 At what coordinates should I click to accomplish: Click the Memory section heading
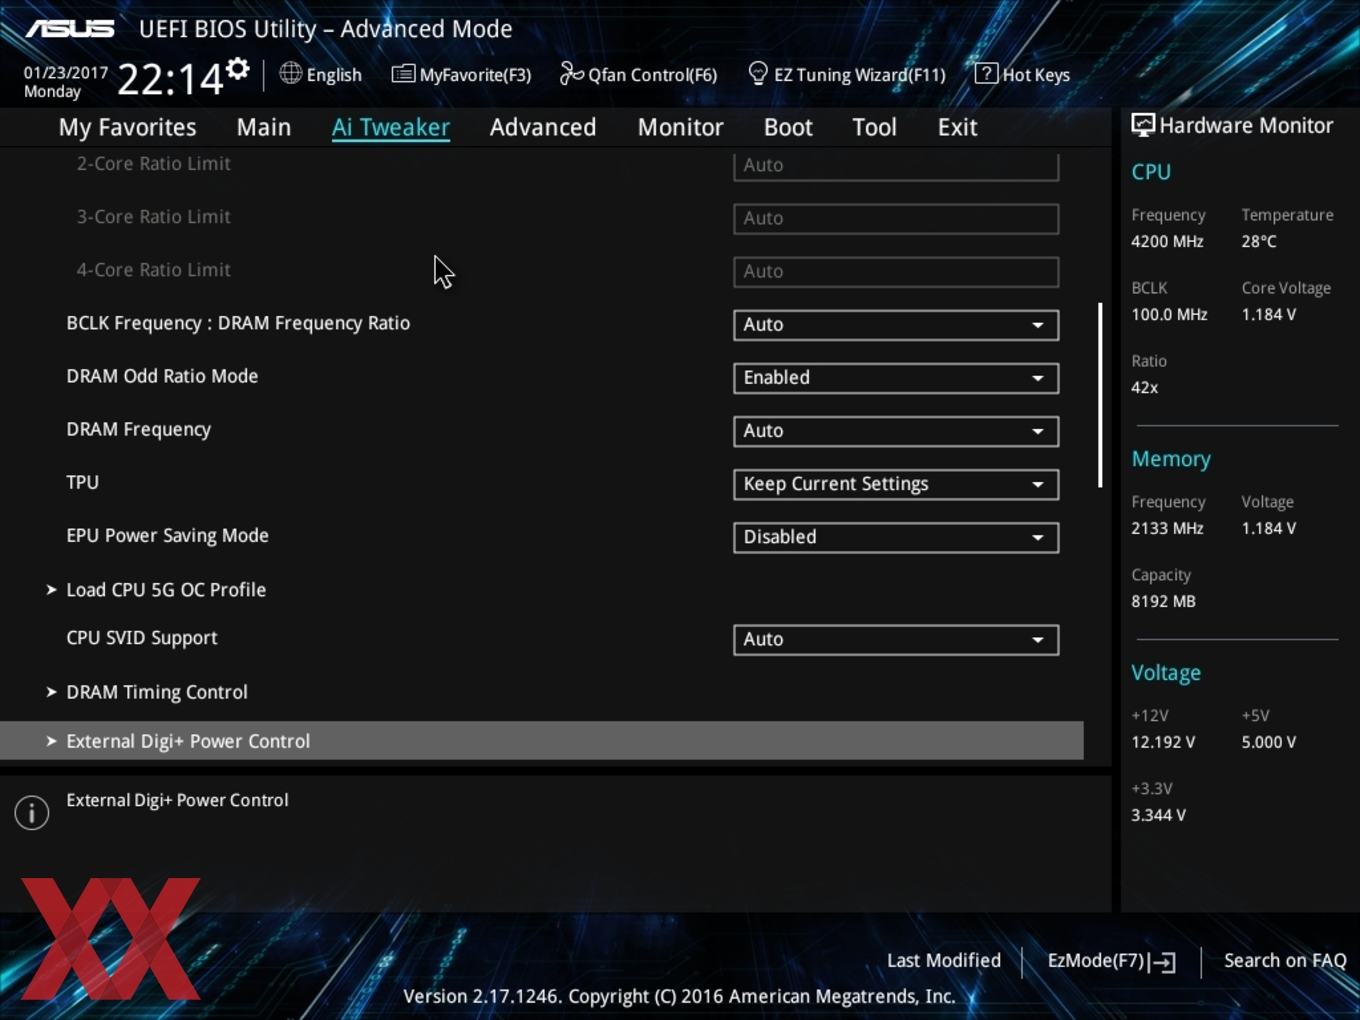click(x=1171, y=459)
